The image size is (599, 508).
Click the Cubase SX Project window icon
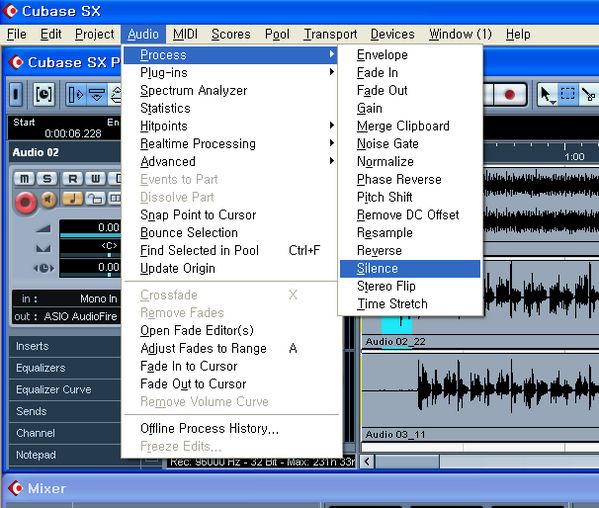tap(16, 62)
